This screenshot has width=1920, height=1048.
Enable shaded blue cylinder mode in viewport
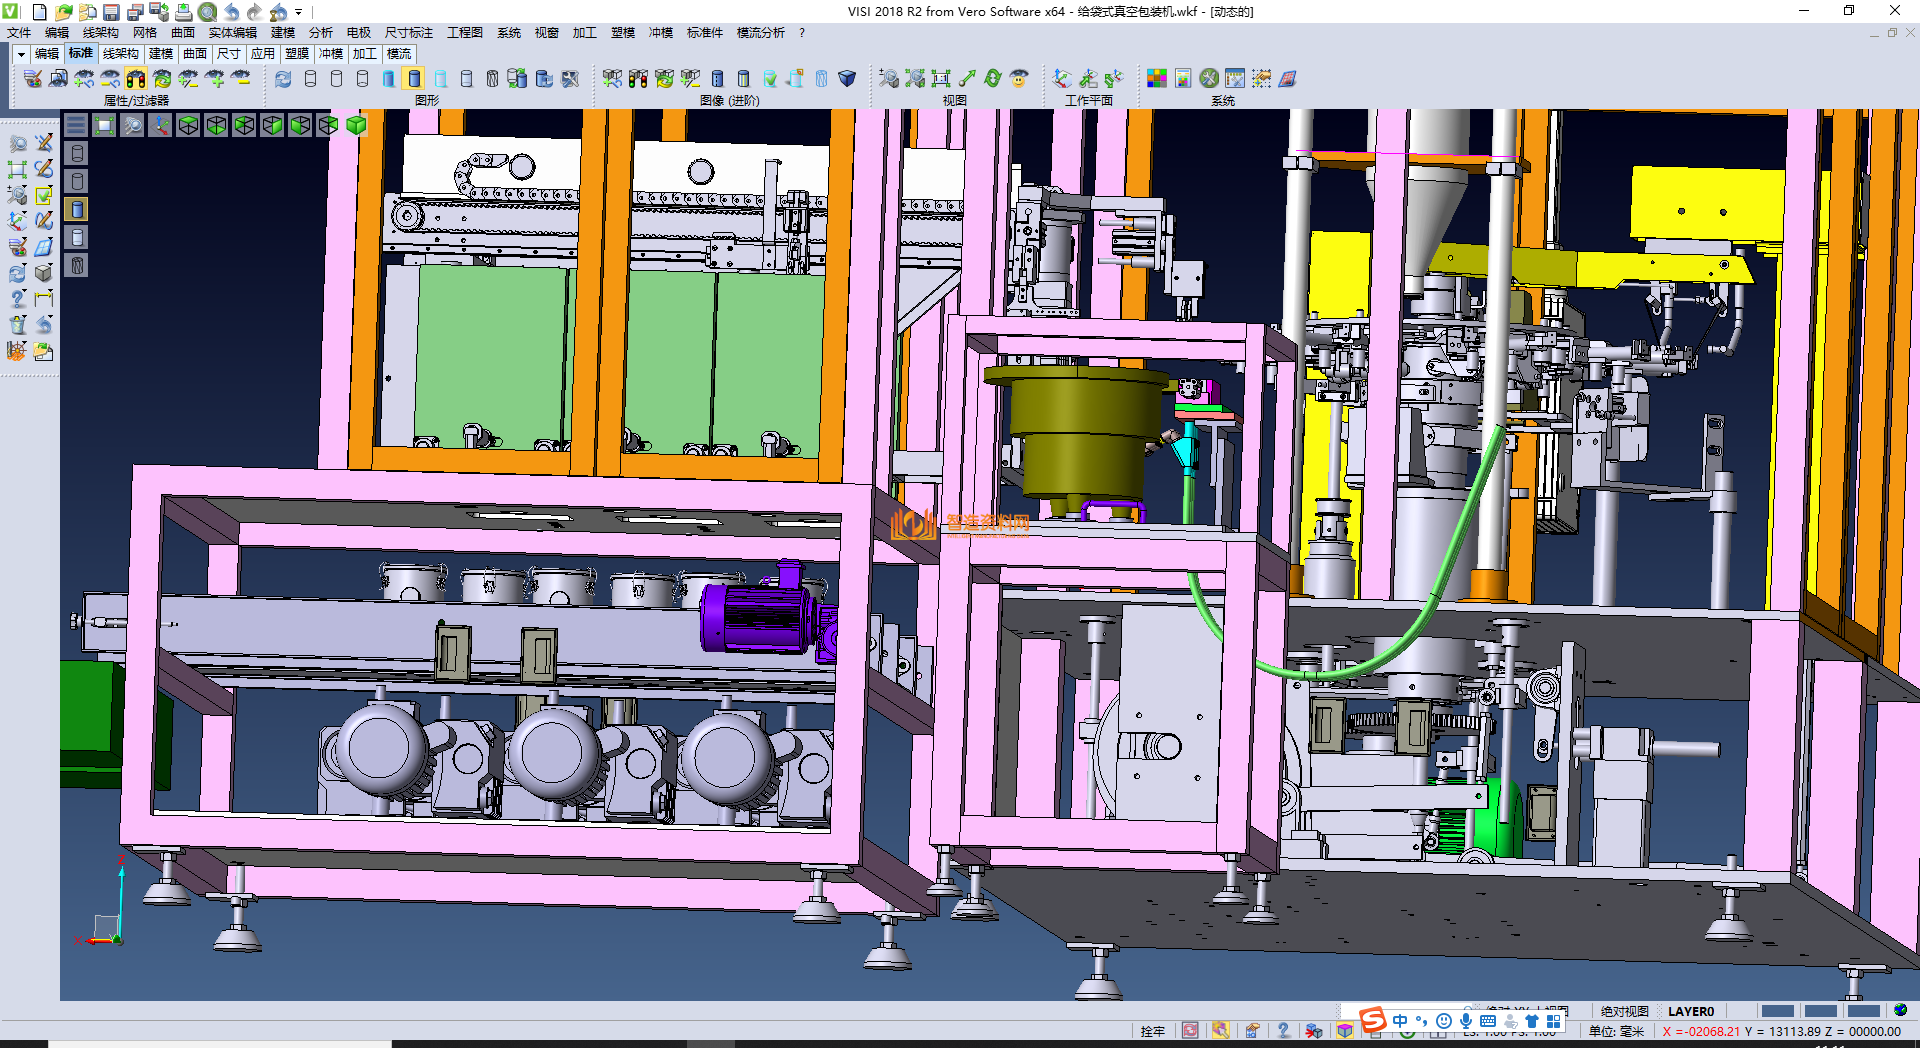tap(77, 209)
